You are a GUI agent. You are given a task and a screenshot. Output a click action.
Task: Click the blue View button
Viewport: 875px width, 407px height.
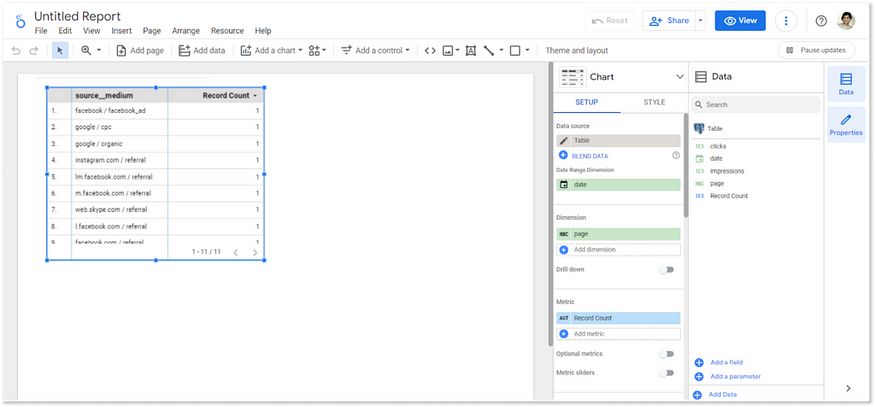click(x=739, y=21)
